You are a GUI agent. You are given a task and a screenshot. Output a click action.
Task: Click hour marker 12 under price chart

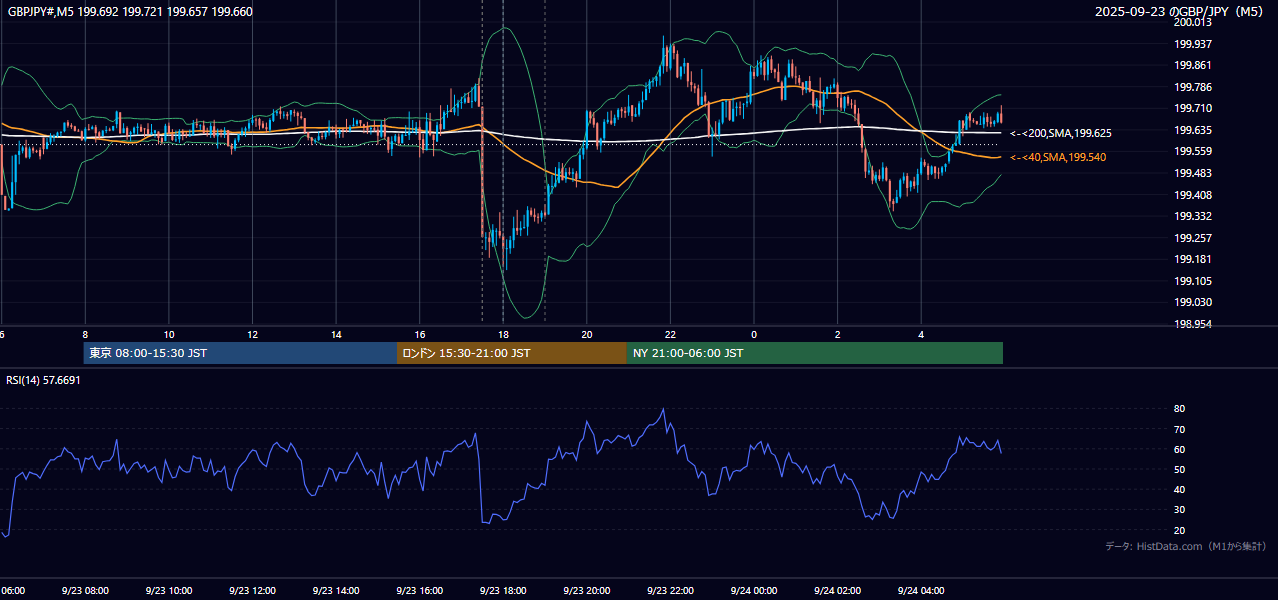253,335
